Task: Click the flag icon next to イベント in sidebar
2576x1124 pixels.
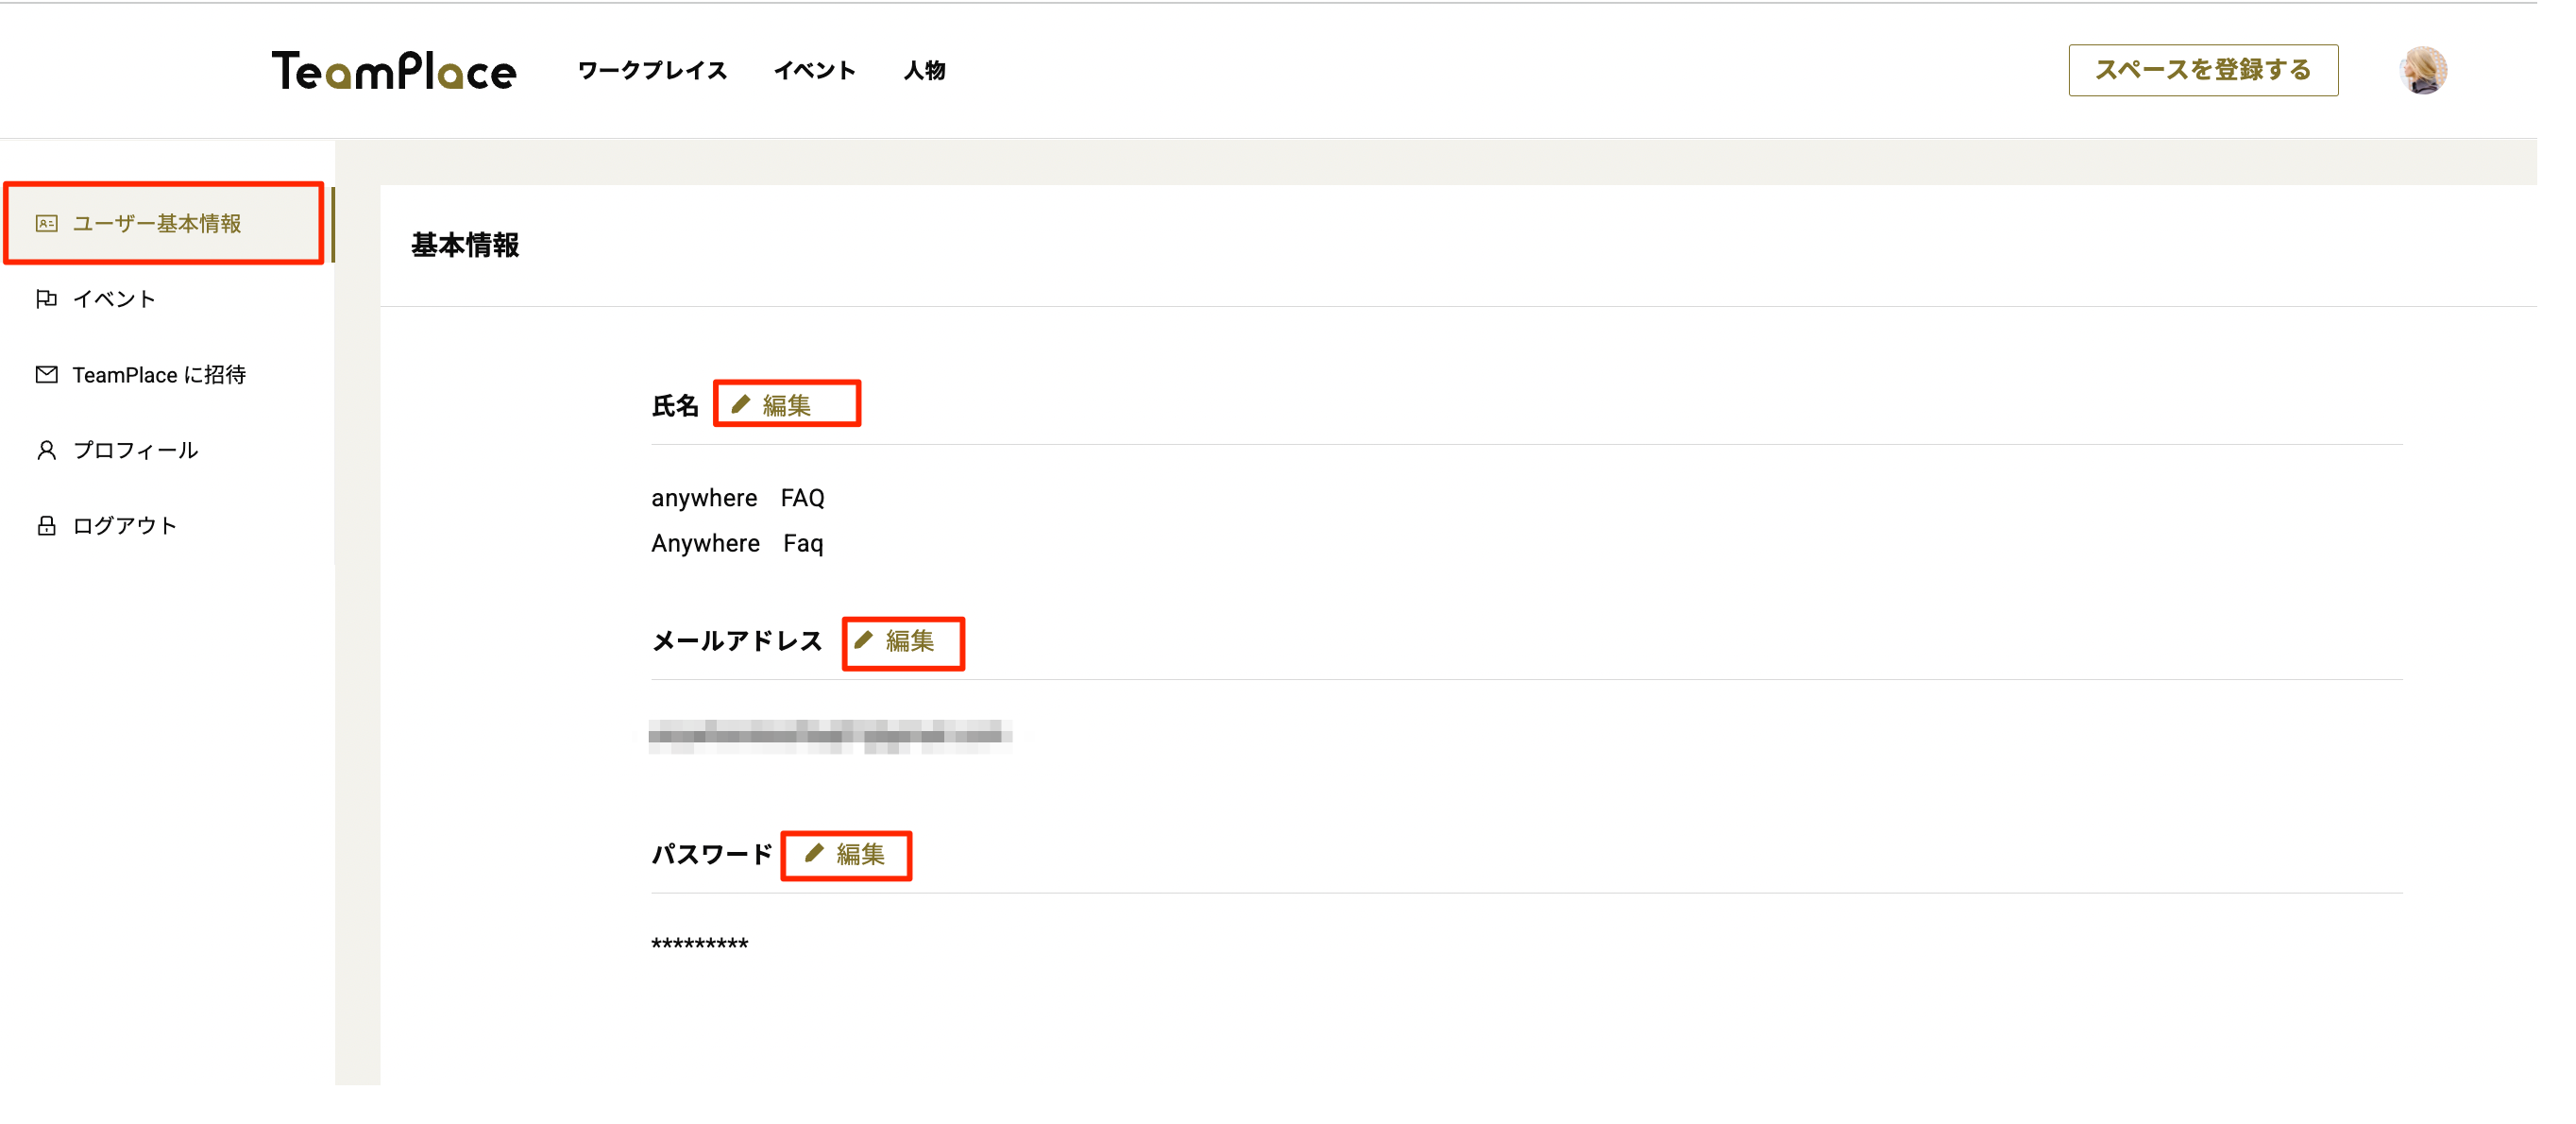Action: [x=46, y=299]
